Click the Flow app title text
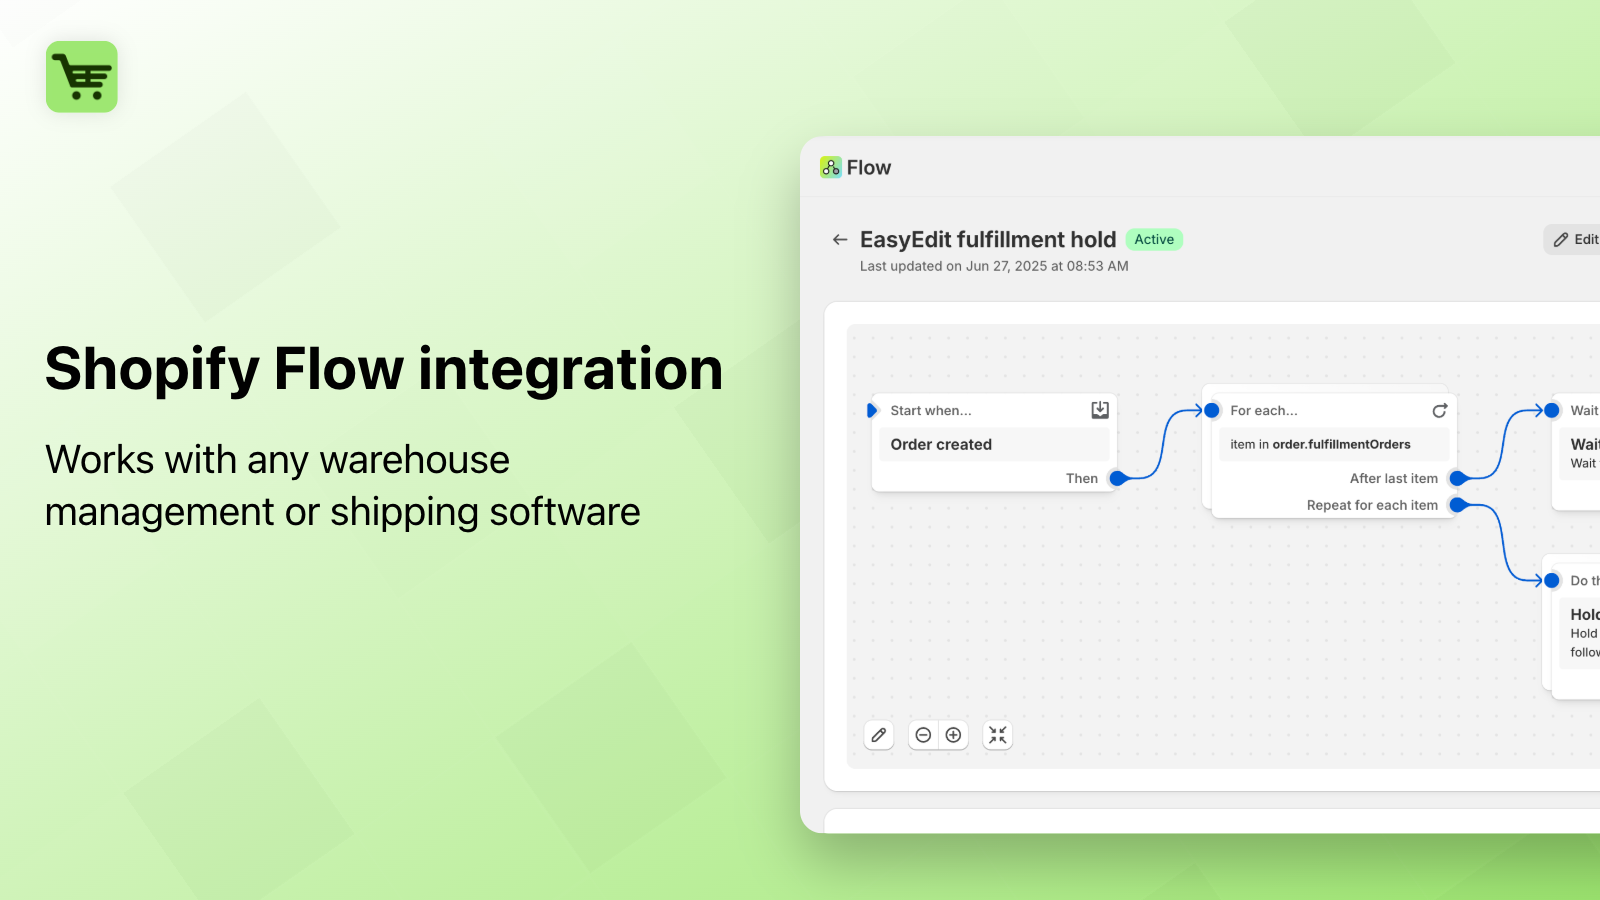This screenshot has width=1600, height=900. pyautogui.click(x=869, y=167)
